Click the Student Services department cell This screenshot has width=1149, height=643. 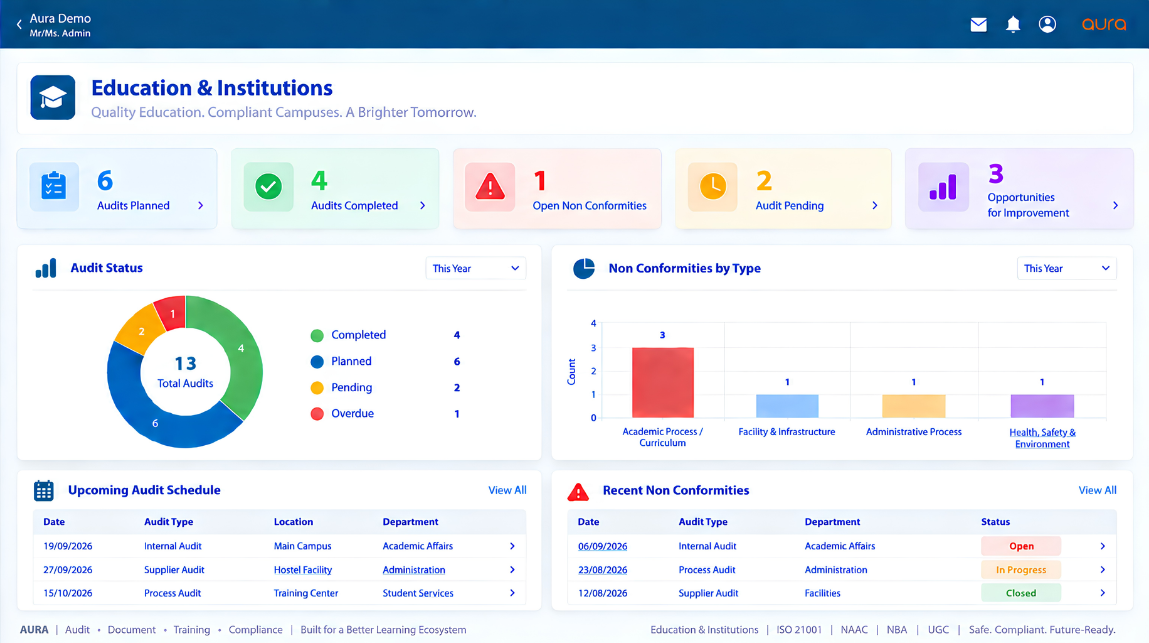tap(418, 593)
